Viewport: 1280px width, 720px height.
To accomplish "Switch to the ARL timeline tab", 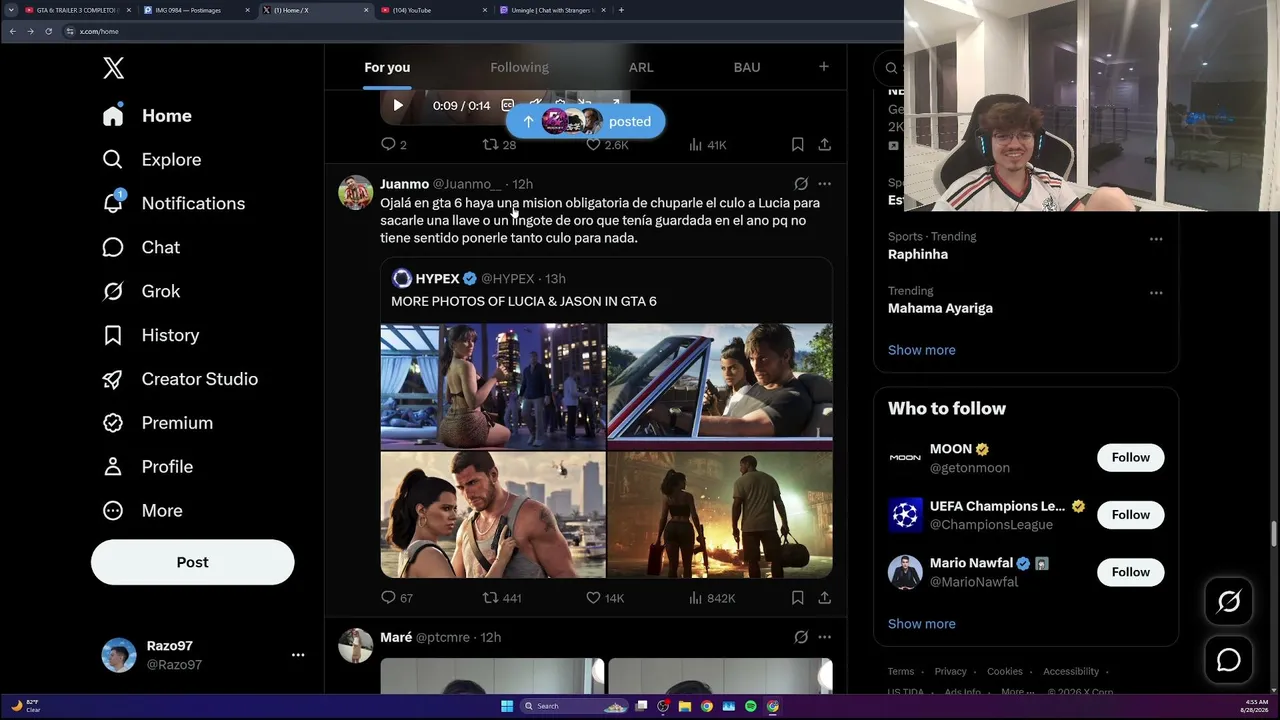I will 641,67.
